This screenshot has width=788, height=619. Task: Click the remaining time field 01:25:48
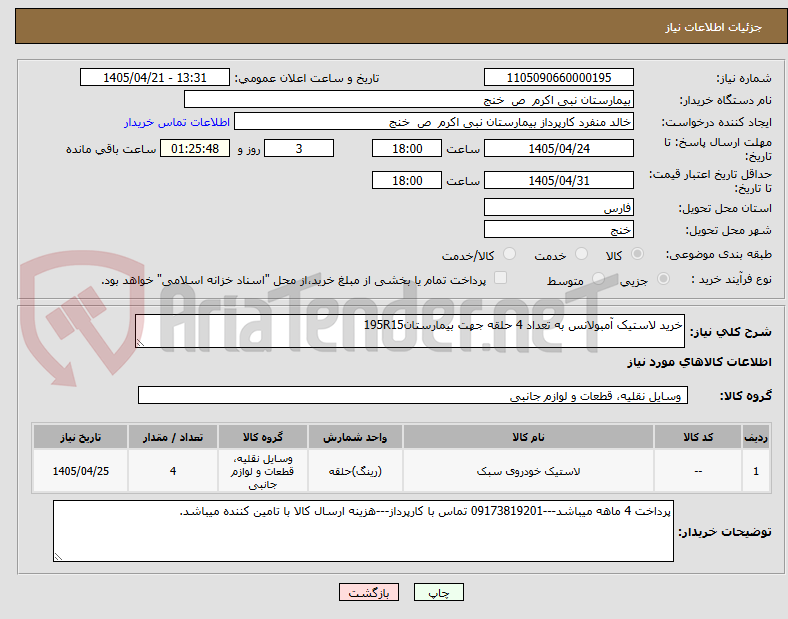pyautogui.click(x=195, y=148)
